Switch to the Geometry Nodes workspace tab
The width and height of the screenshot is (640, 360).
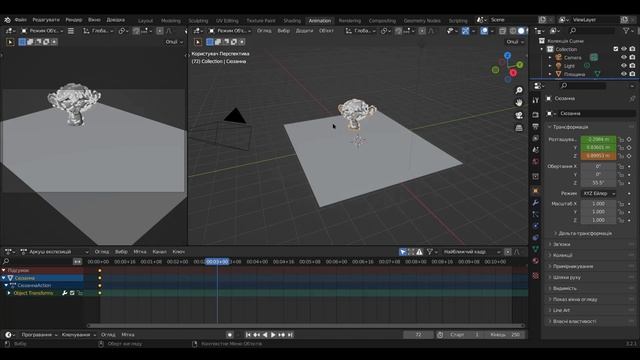point(422,20)
